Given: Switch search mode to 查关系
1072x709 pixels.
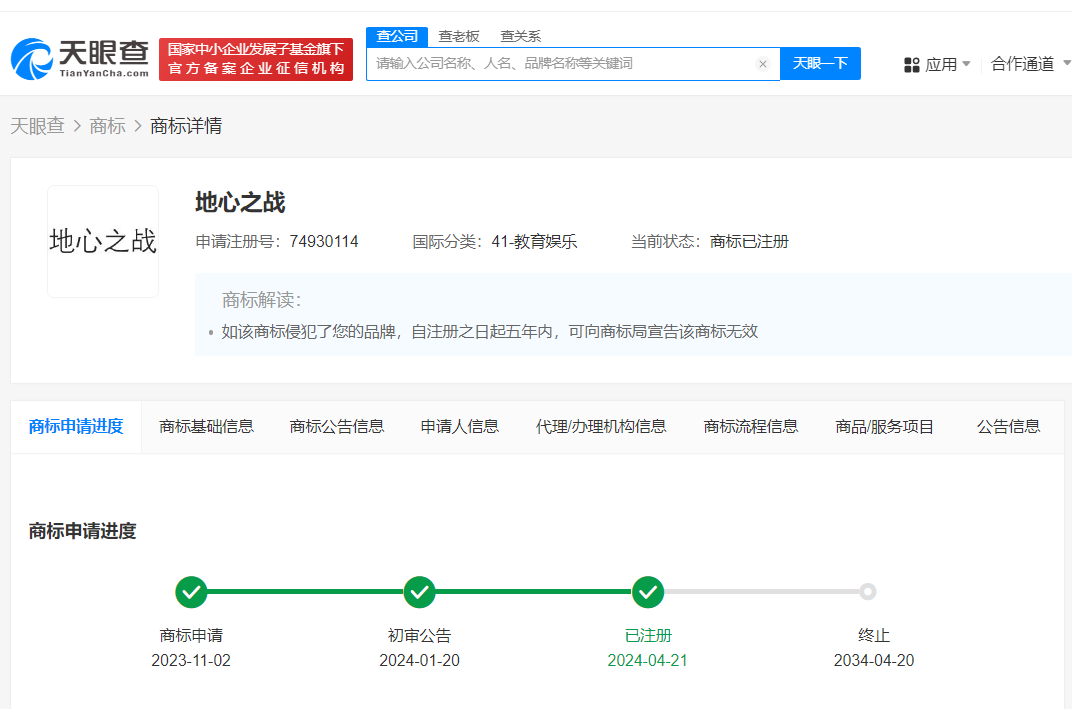Looking at the screenshot, I should coord(521,35).
